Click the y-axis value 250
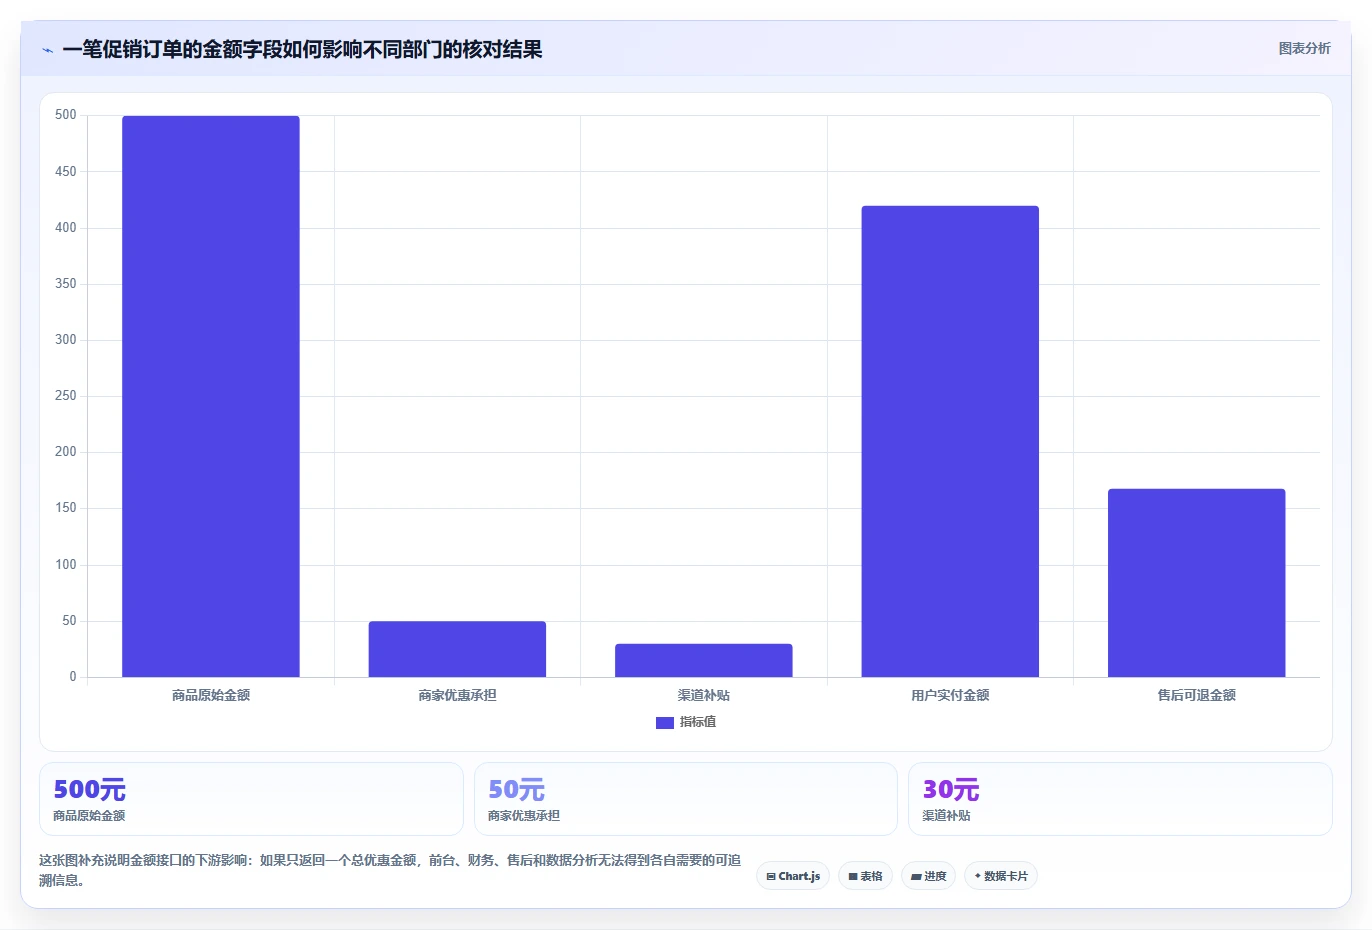The image size is (1372, 930). pos(66,396)
